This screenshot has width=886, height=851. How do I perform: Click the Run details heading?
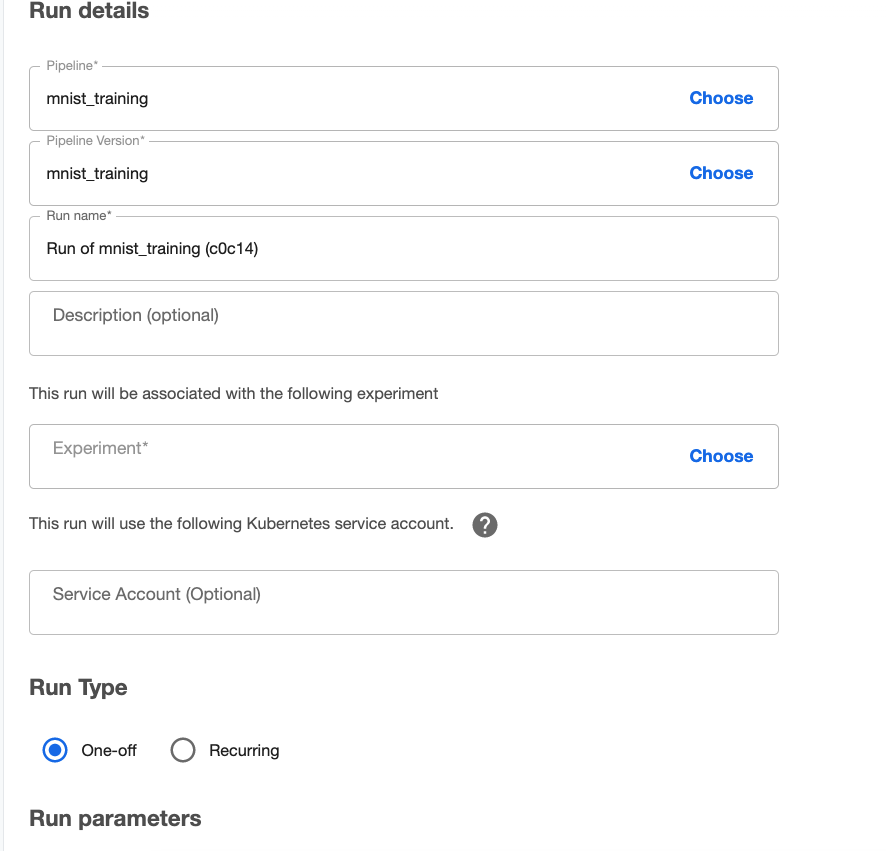[x=89, y=12]
